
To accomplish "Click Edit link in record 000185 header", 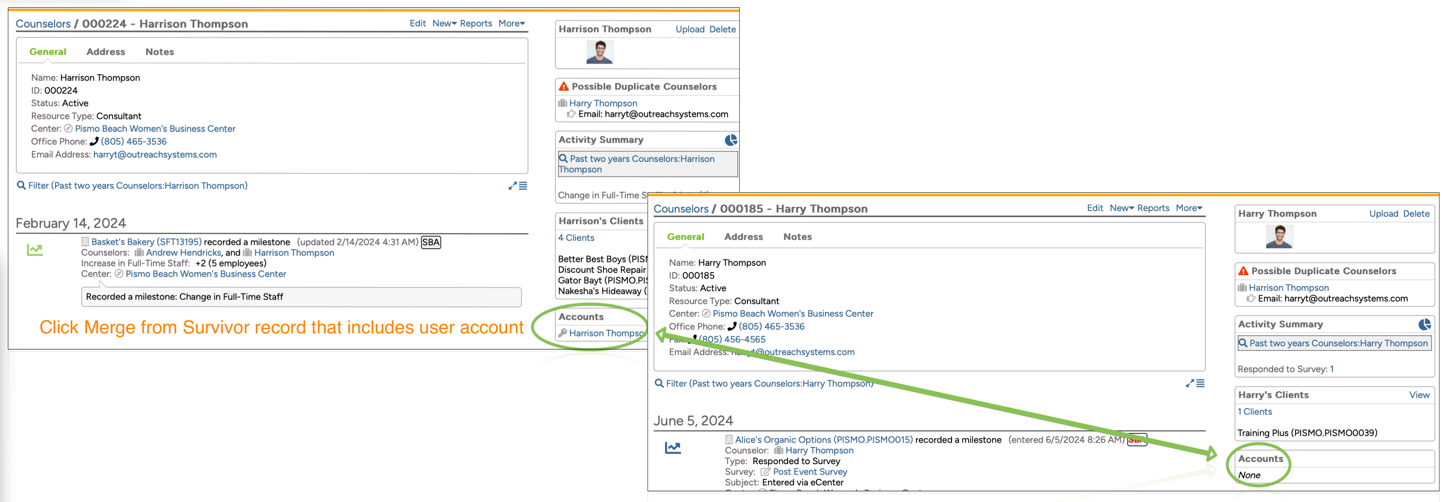I will [1095, 208].
